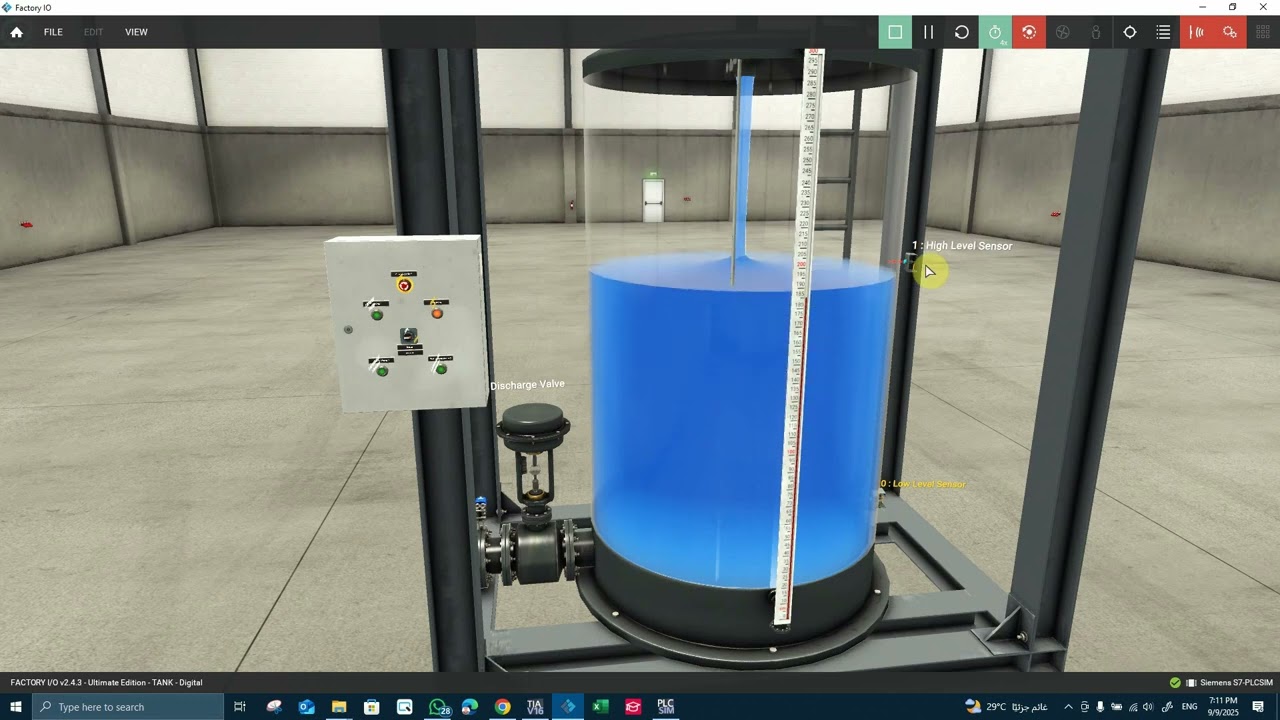The image size is (1280, 720).
Task: Reset the simulation with circular arrow
Action: [x=962, y=32]
